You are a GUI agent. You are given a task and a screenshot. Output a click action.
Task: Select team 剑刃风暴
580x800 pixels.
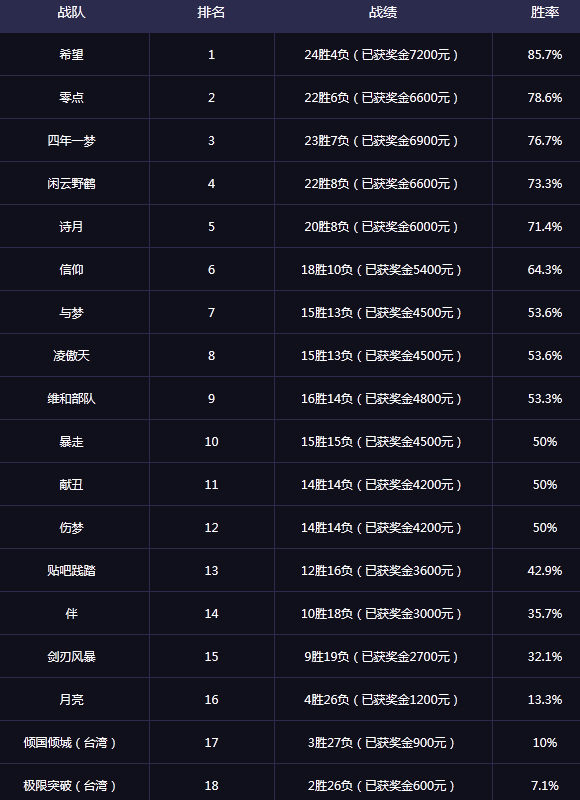point(71,657)
